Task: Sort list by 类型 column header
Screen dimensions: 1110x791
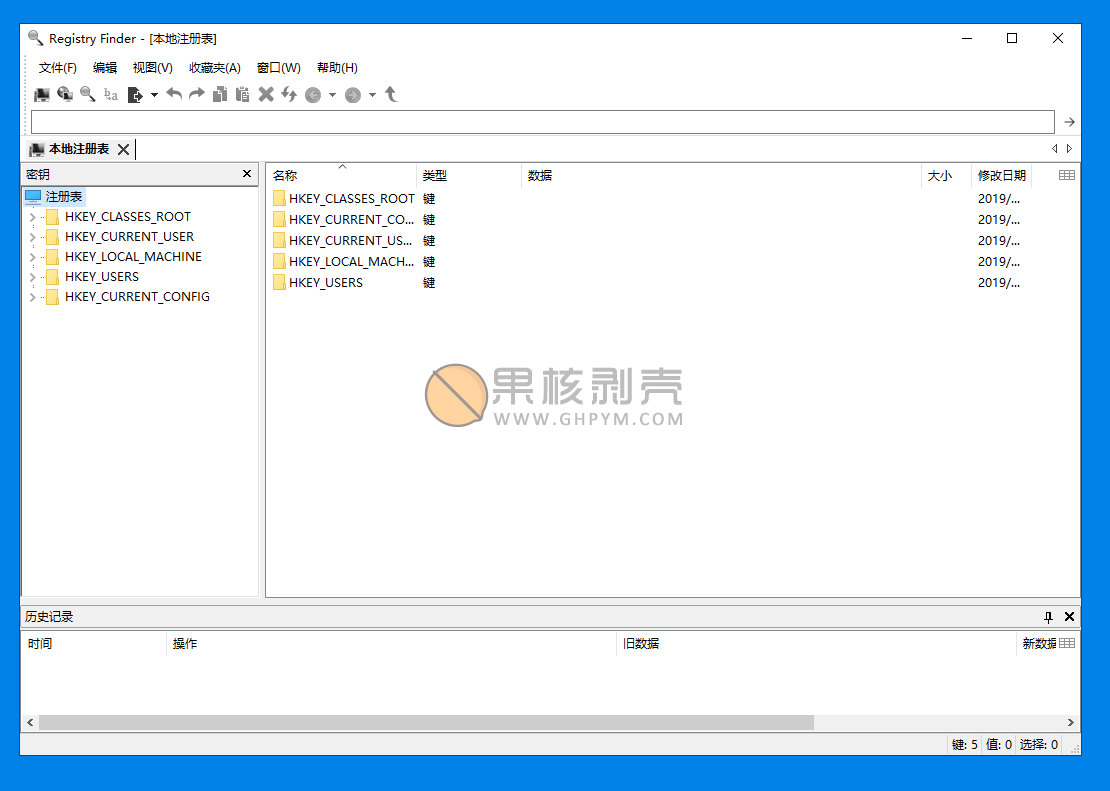Action: coord(469,175)
